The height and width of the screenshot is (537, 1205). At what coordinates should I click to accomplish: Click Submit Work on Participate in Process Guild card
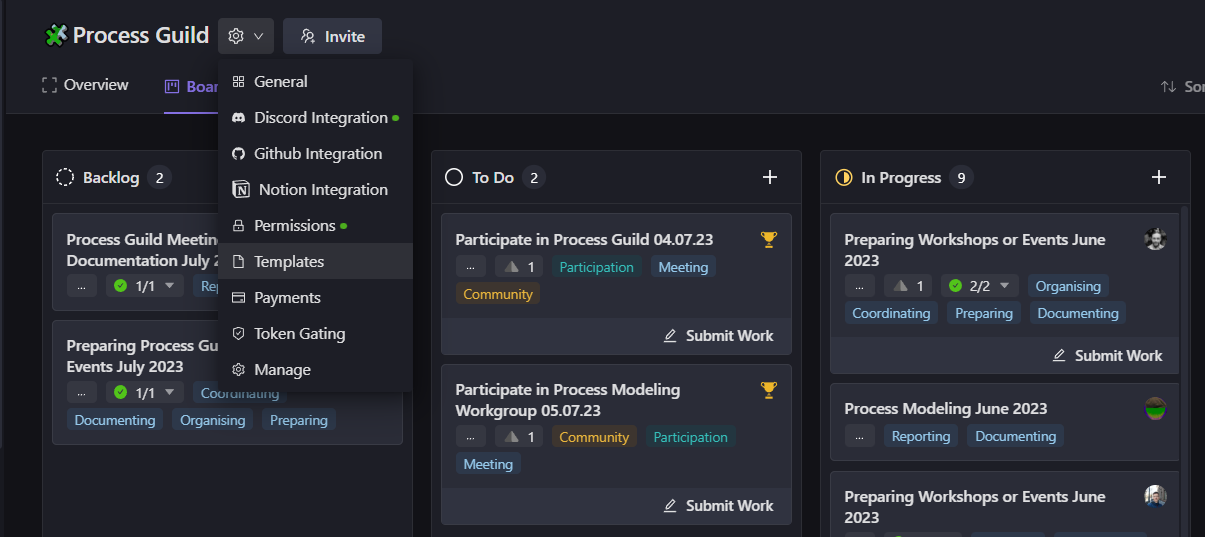click(718, 336)
